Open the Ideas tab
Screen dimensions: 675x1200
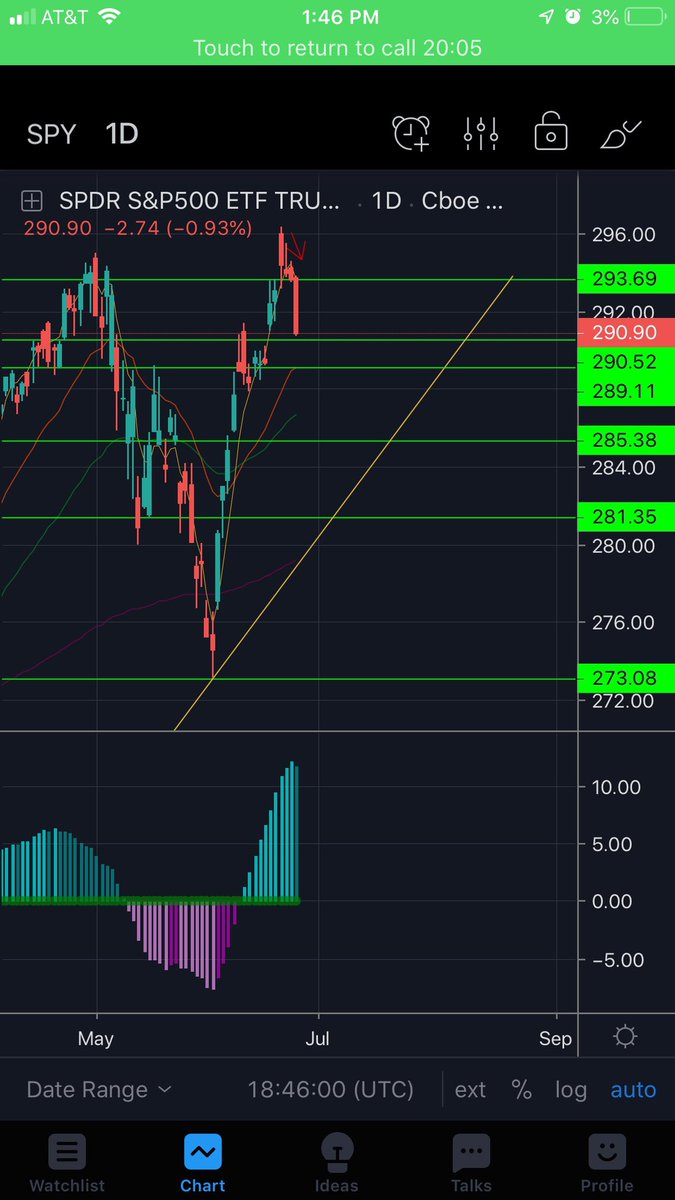coord(337,1164)
